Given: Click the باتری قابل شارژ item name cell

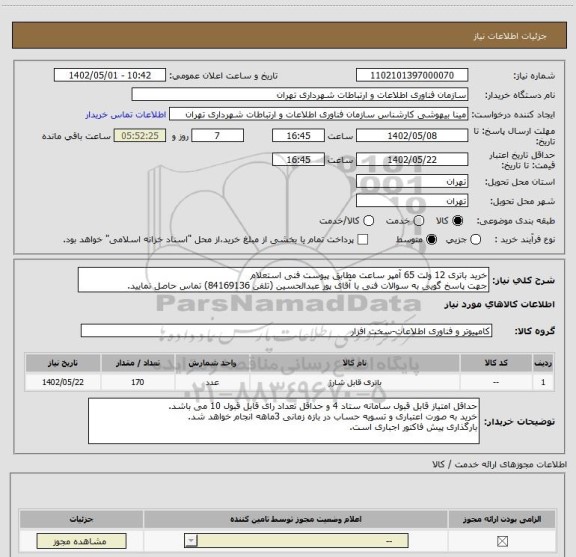Looking at the screenshot, I should (x=354, y=382).
